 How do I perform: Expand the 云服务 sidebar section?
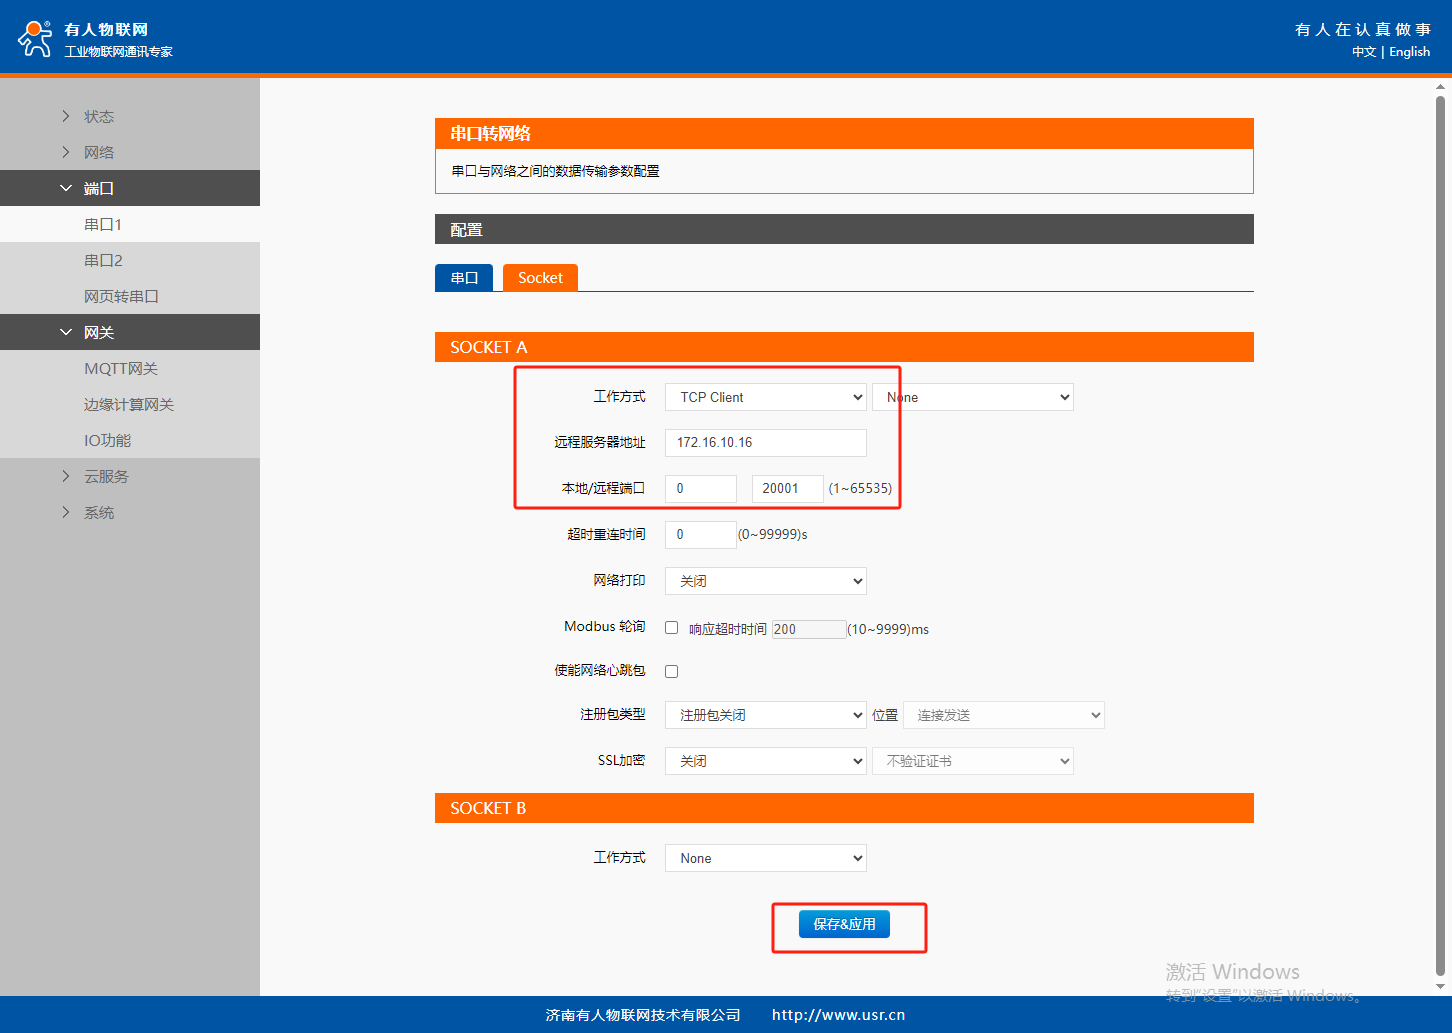point(105,476)
